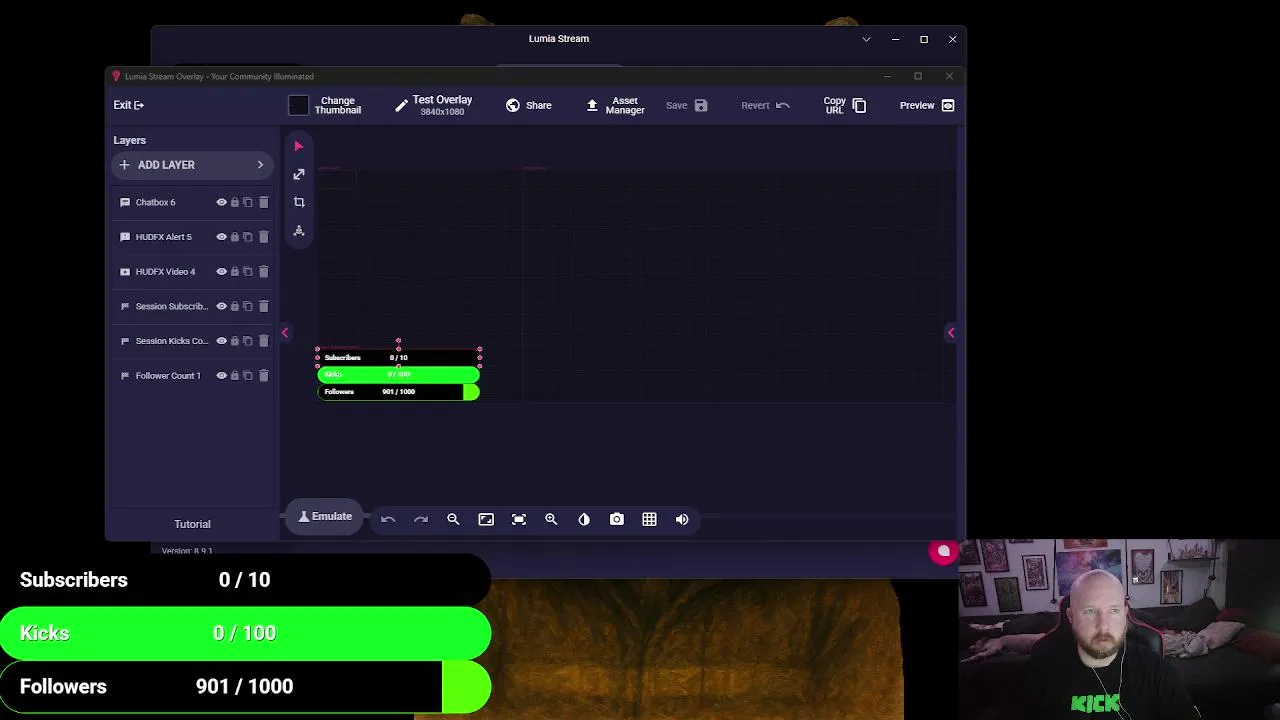
Task: Delete the Session Kicks Co... layer
Action: tap(263, 341)
